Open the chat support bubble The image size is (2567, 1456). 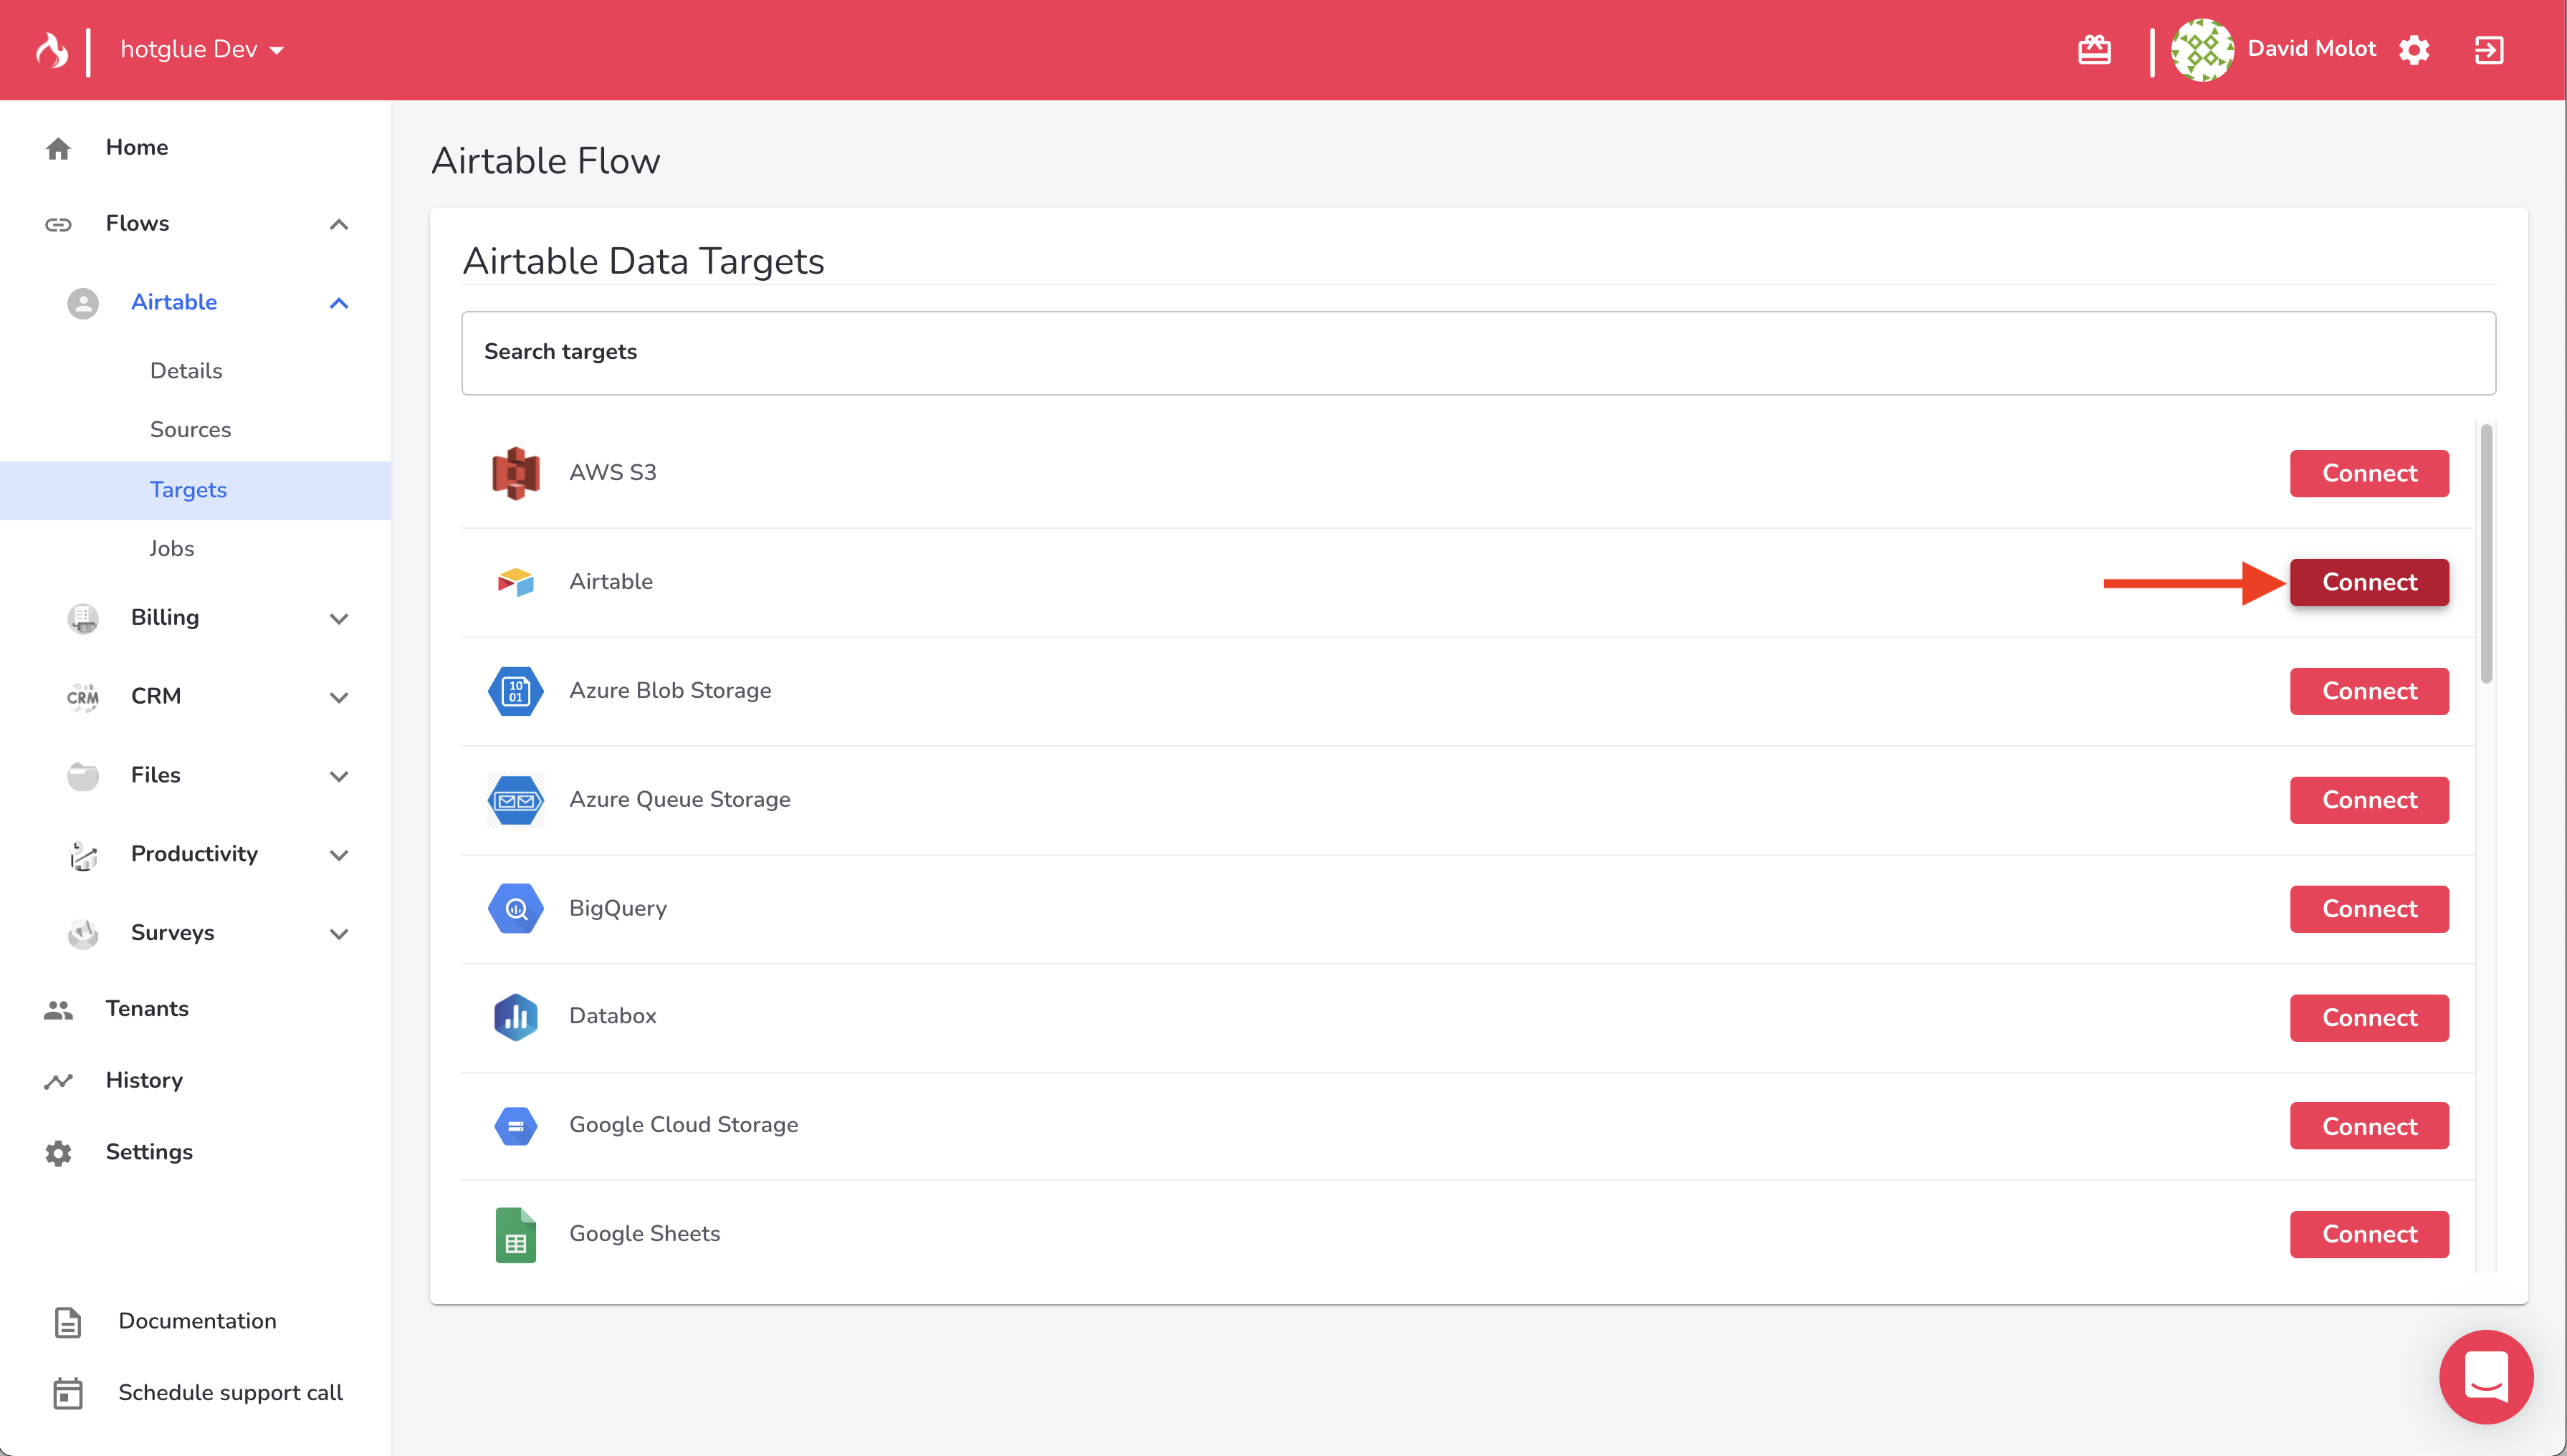point(2486,1376)
